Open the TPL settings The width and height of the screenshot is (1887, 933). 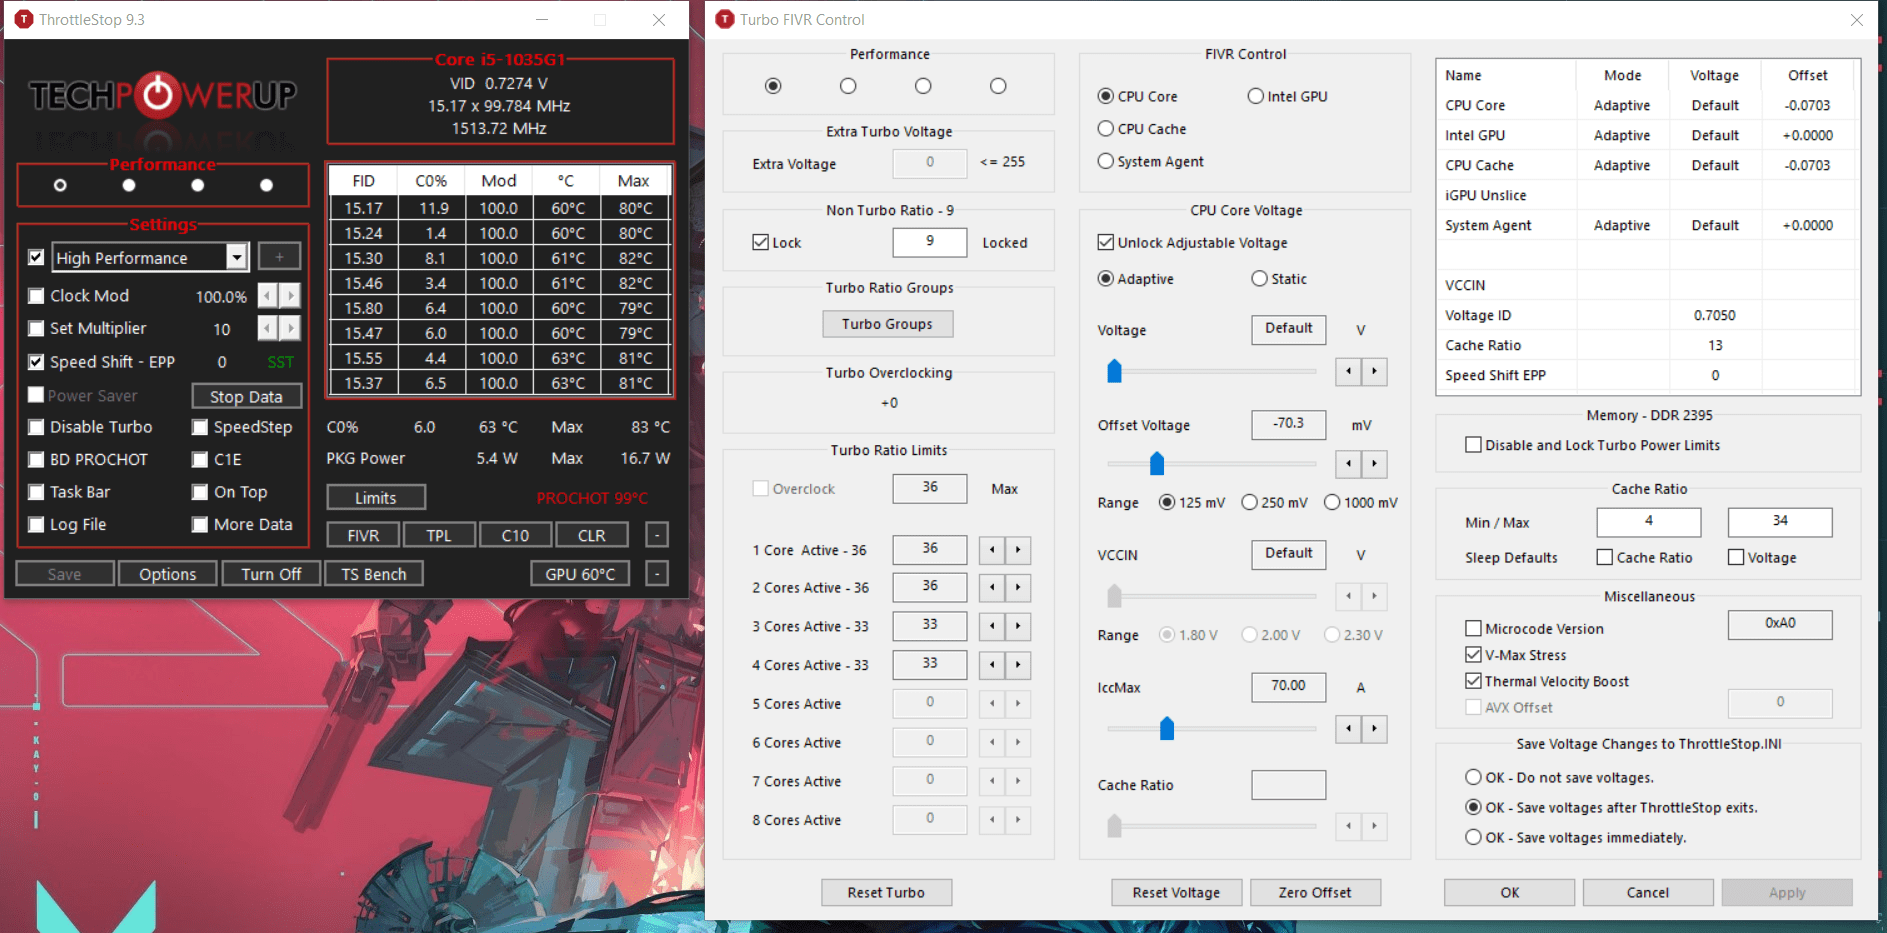439,534
